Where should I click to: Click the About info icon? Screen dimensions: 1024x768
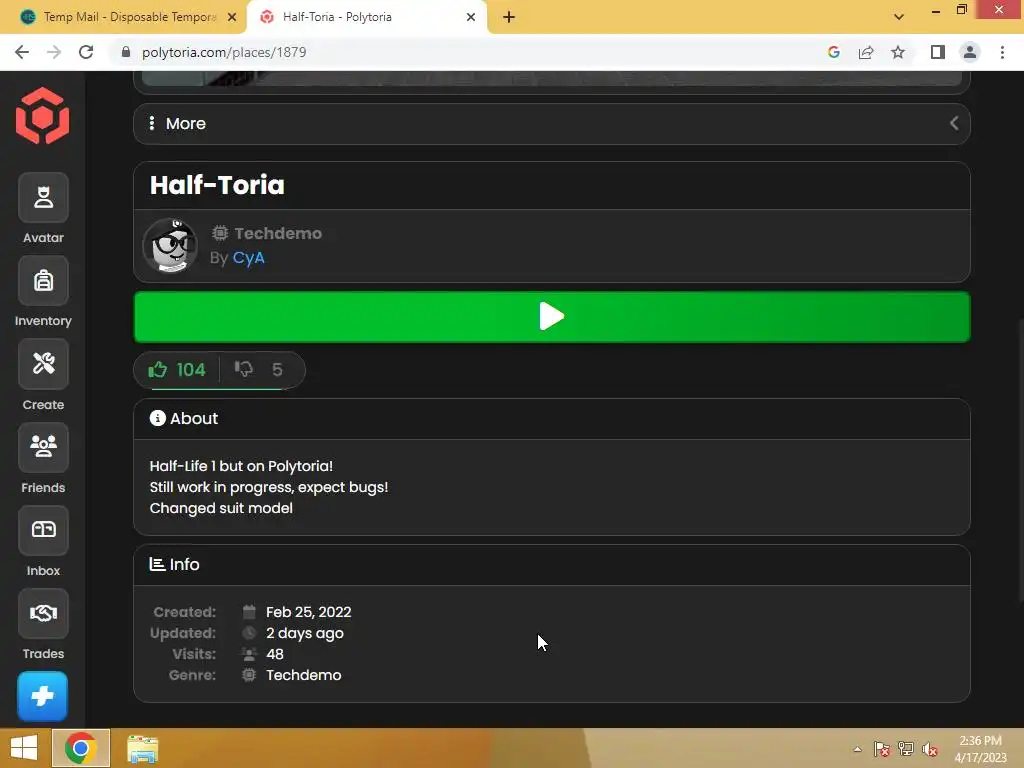[157, 419]
